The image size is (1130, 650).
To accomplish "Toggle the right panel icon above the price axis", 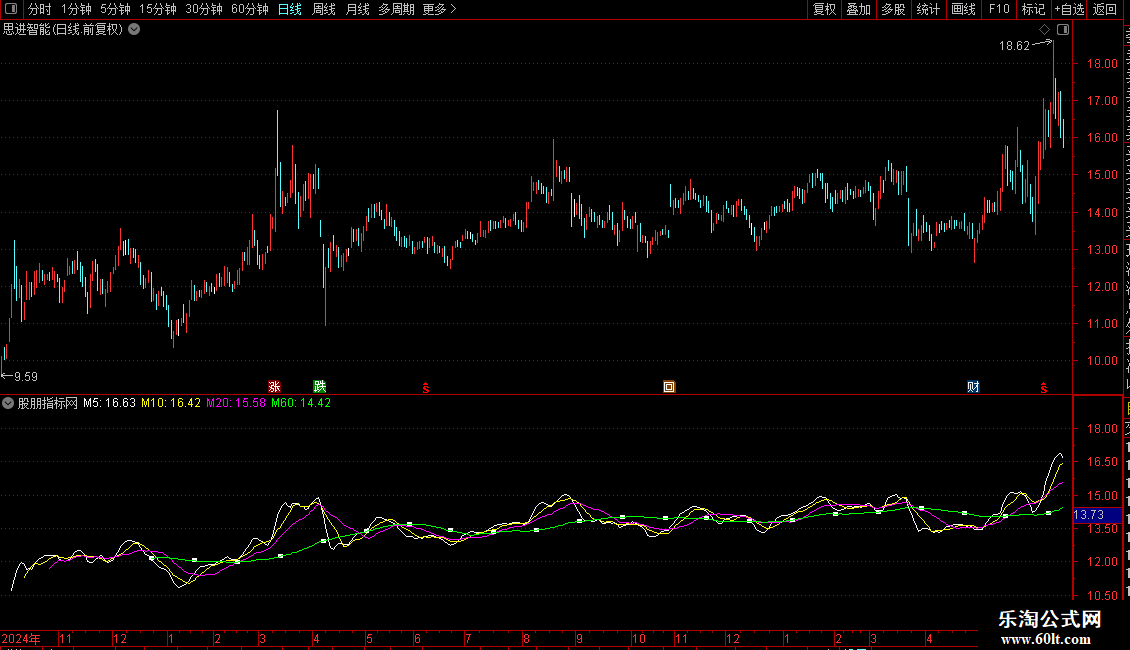I will (1063, 30).
